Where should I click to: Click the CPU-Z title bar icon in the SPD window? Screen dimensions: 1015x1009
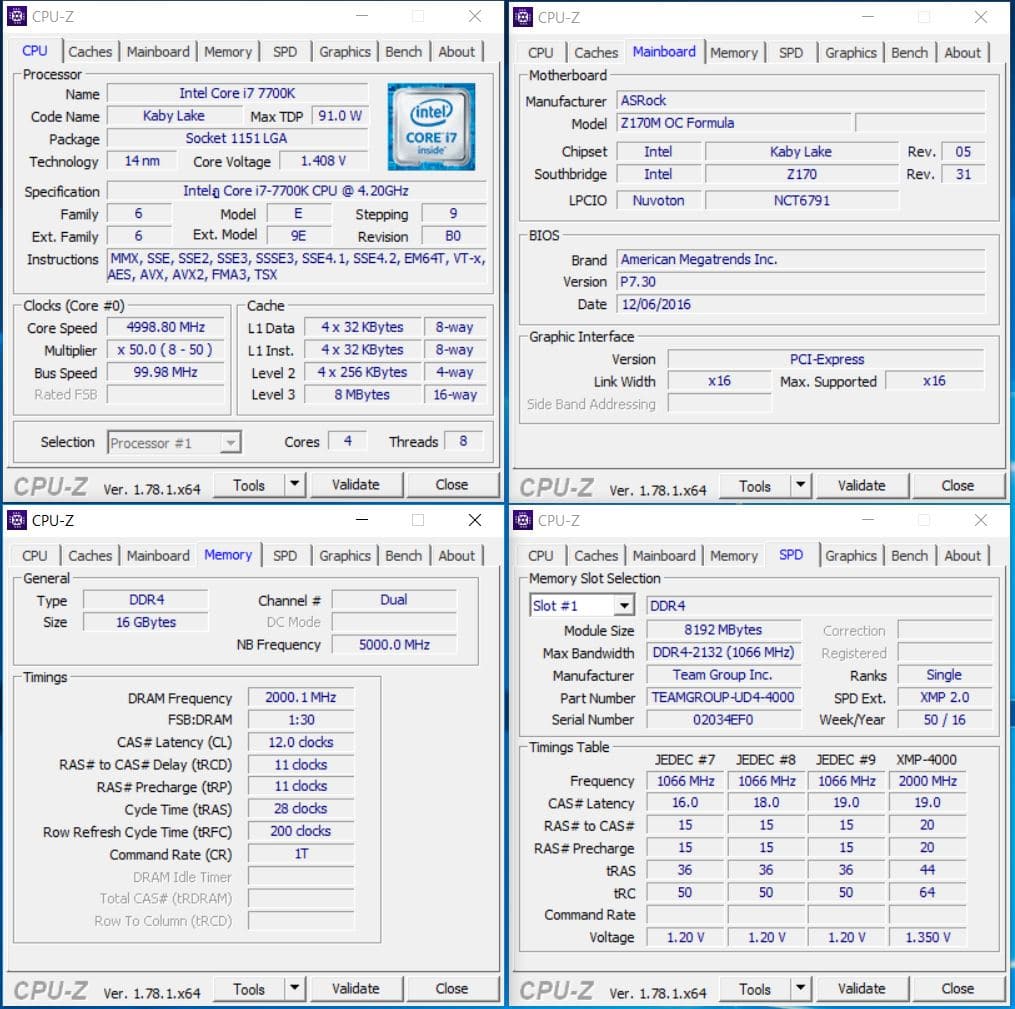[523, 520]
